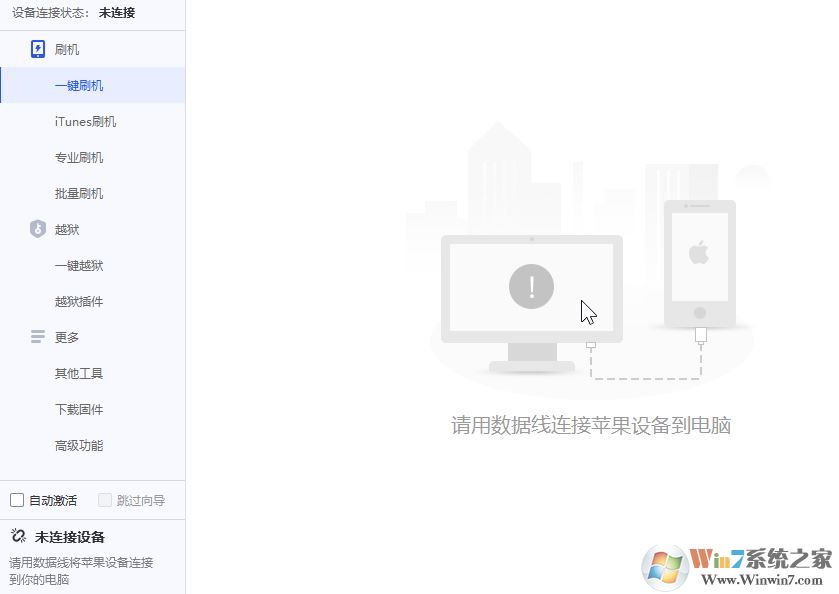This screenshot has width=839, height=594.
Task: Select the 更多 list icon
Action: (37, 337)
